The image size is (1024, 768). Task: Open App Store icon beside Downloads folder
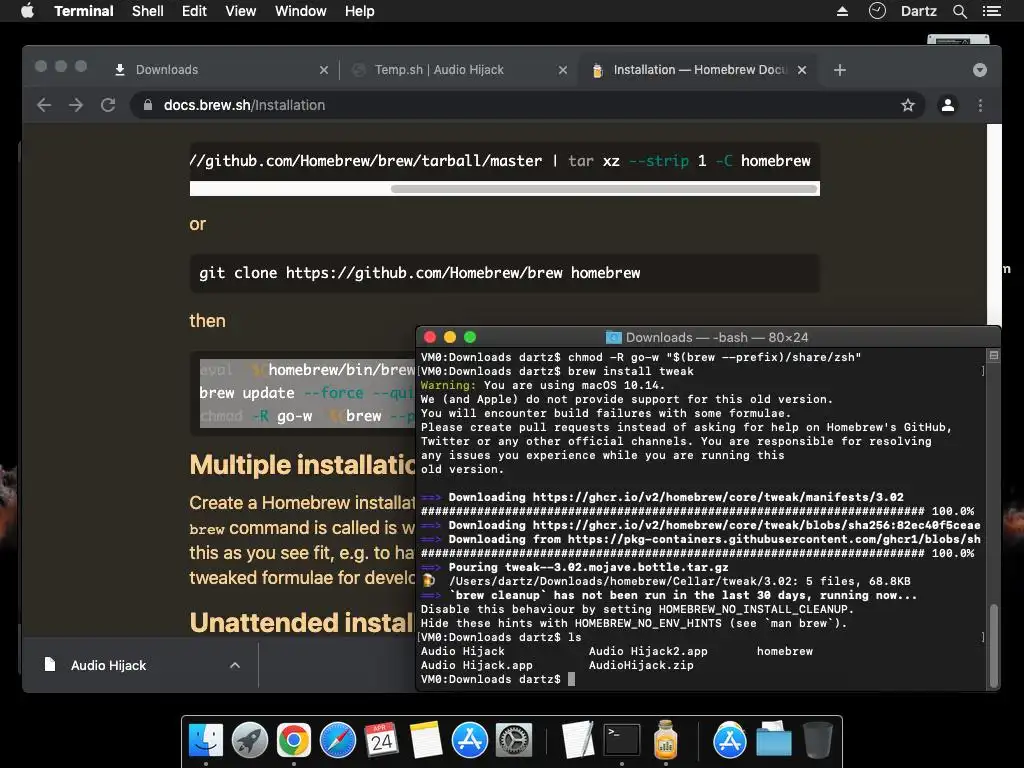[x=729, y=741]
